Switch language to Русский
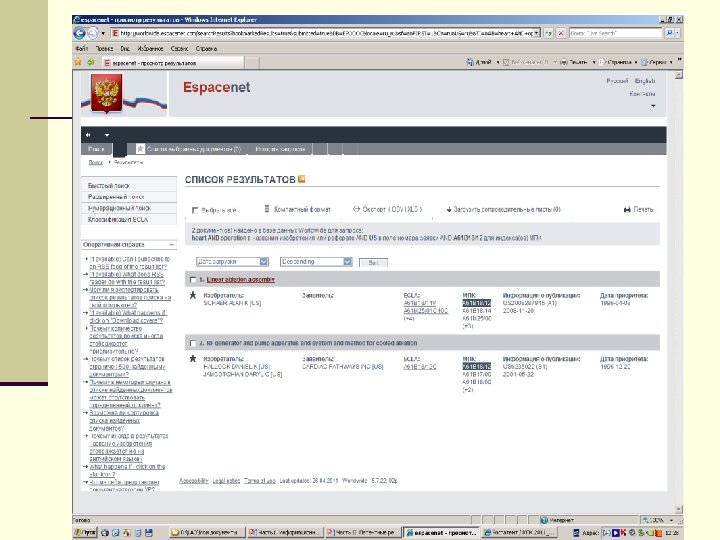This screenshot has width=720, height=540. (x=617, y=81)
